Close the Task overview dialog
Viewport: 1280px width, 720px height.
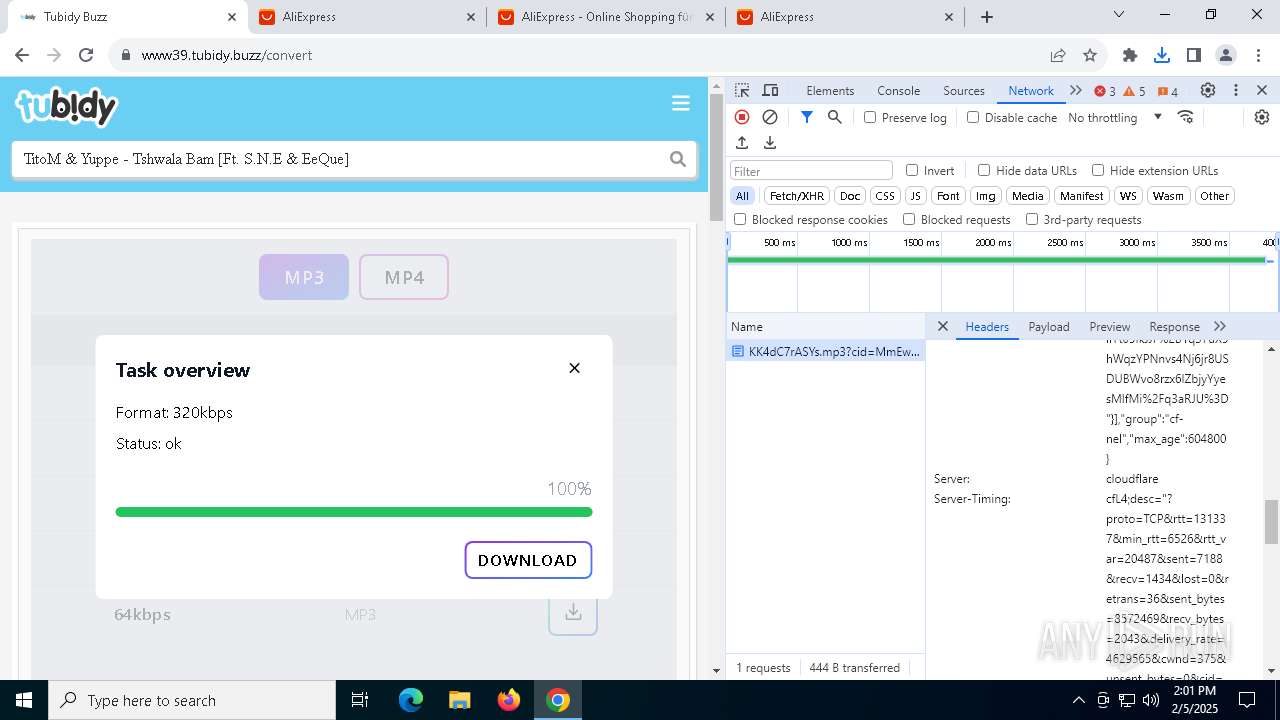coord(574,368)
